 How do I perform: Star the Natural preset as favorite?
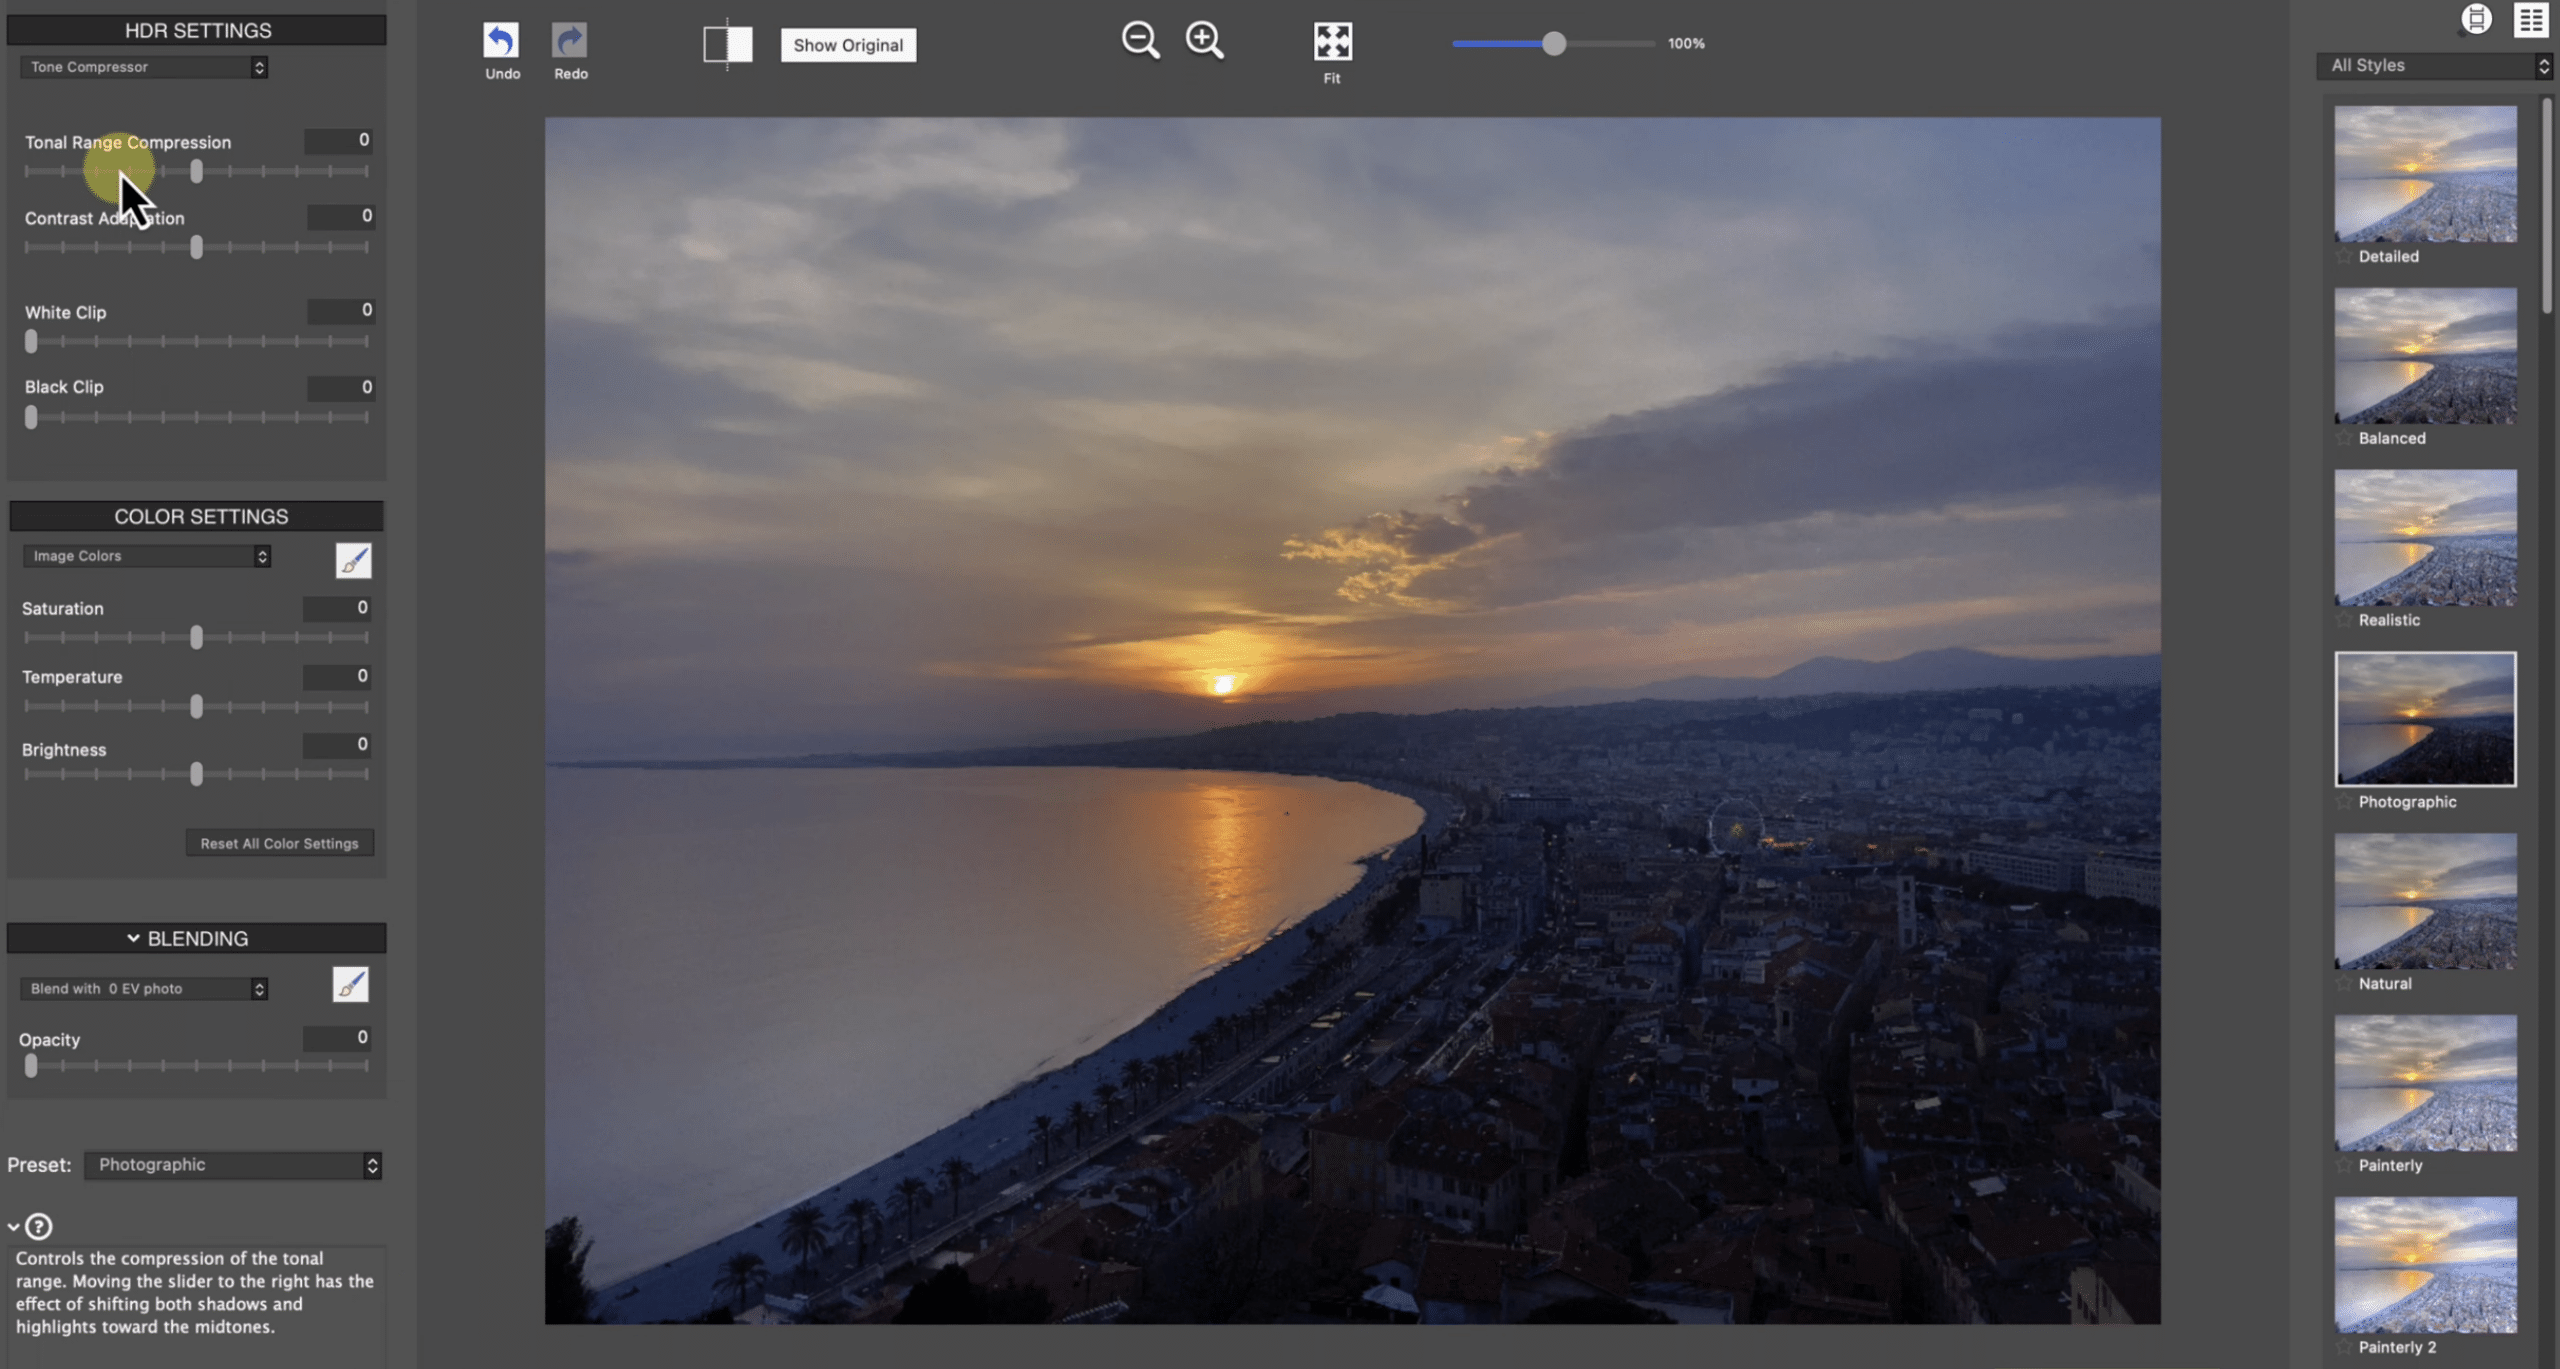coord(2344,984)
